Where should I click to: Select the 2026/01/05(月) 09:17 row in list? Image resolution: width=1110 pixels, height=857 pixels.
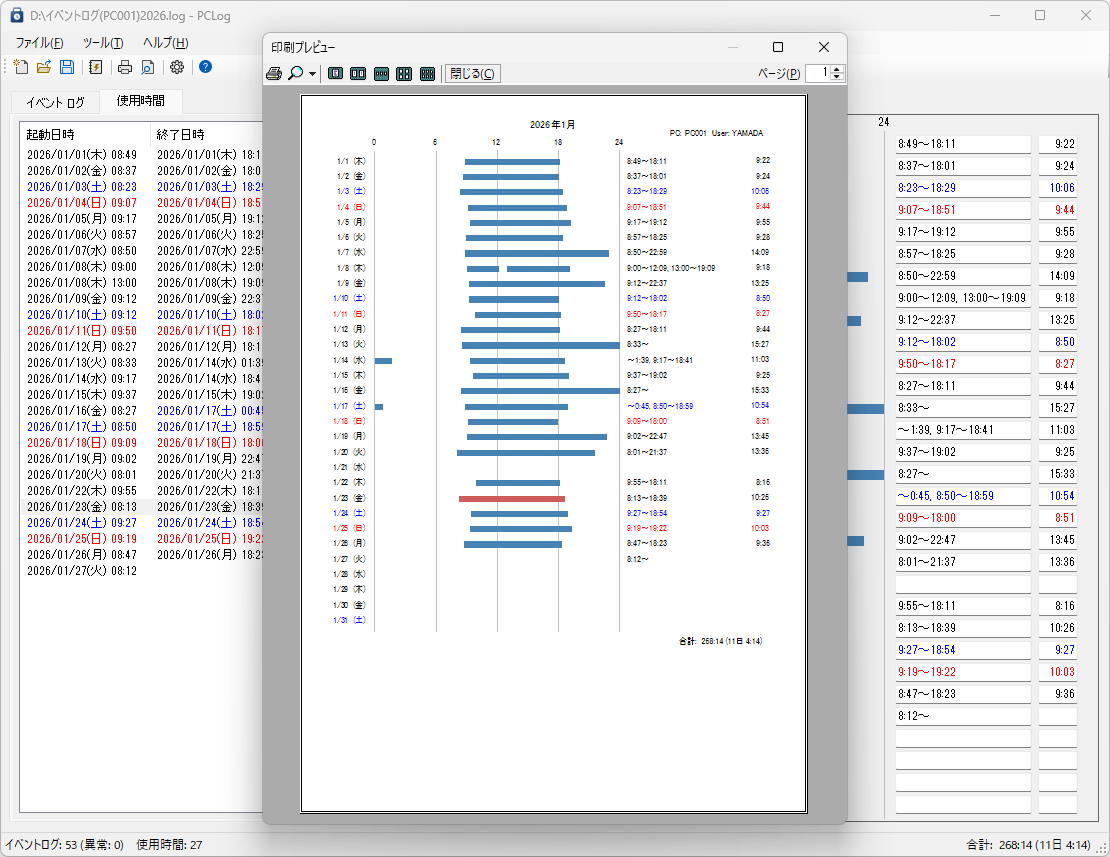[x=82, y=218]
